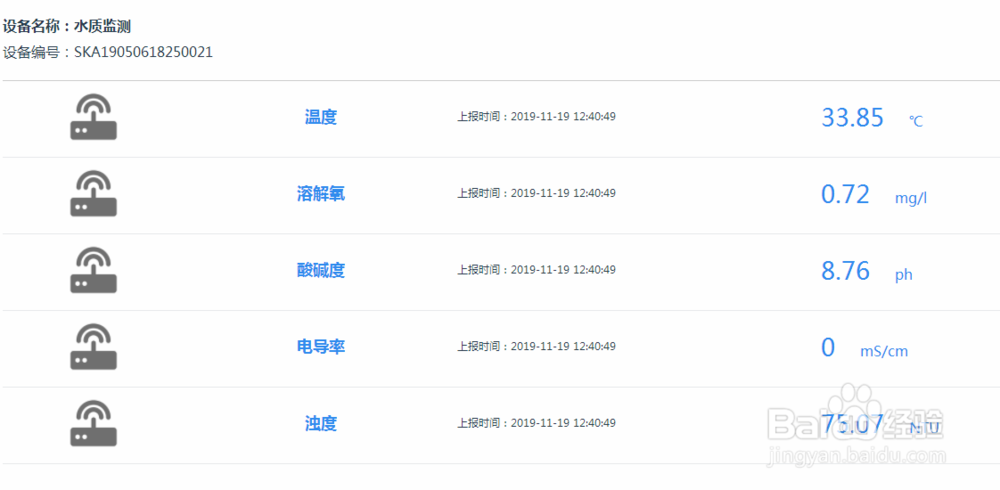
Task: Open the 溶解氧 sensor link
Action: [321, 194]
